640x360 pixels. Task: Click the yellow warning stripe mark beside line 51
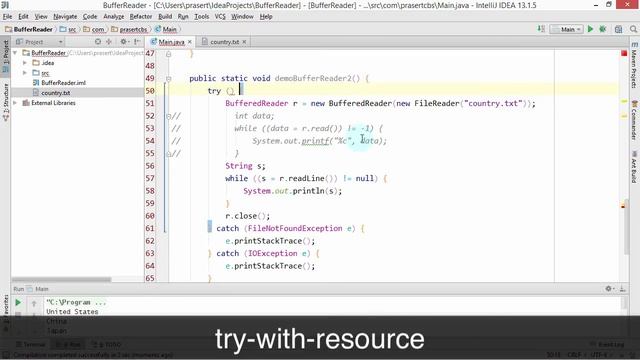[x=624, y=101]
